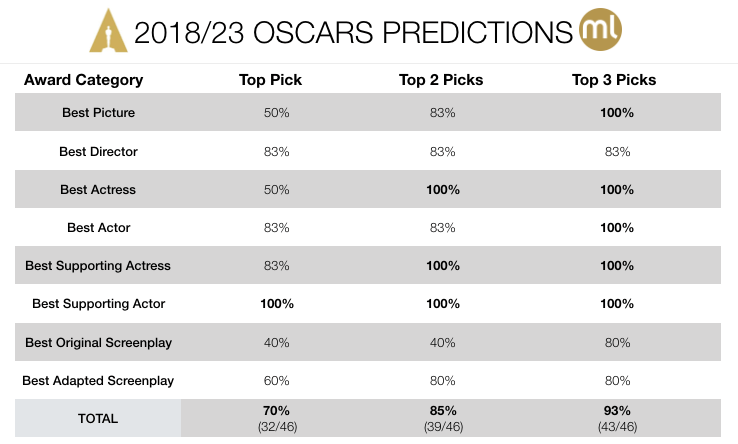The width and height of the screenshot is (738, 444).
Task: Click the gold Oscar statuette logo
Action: 101,32
